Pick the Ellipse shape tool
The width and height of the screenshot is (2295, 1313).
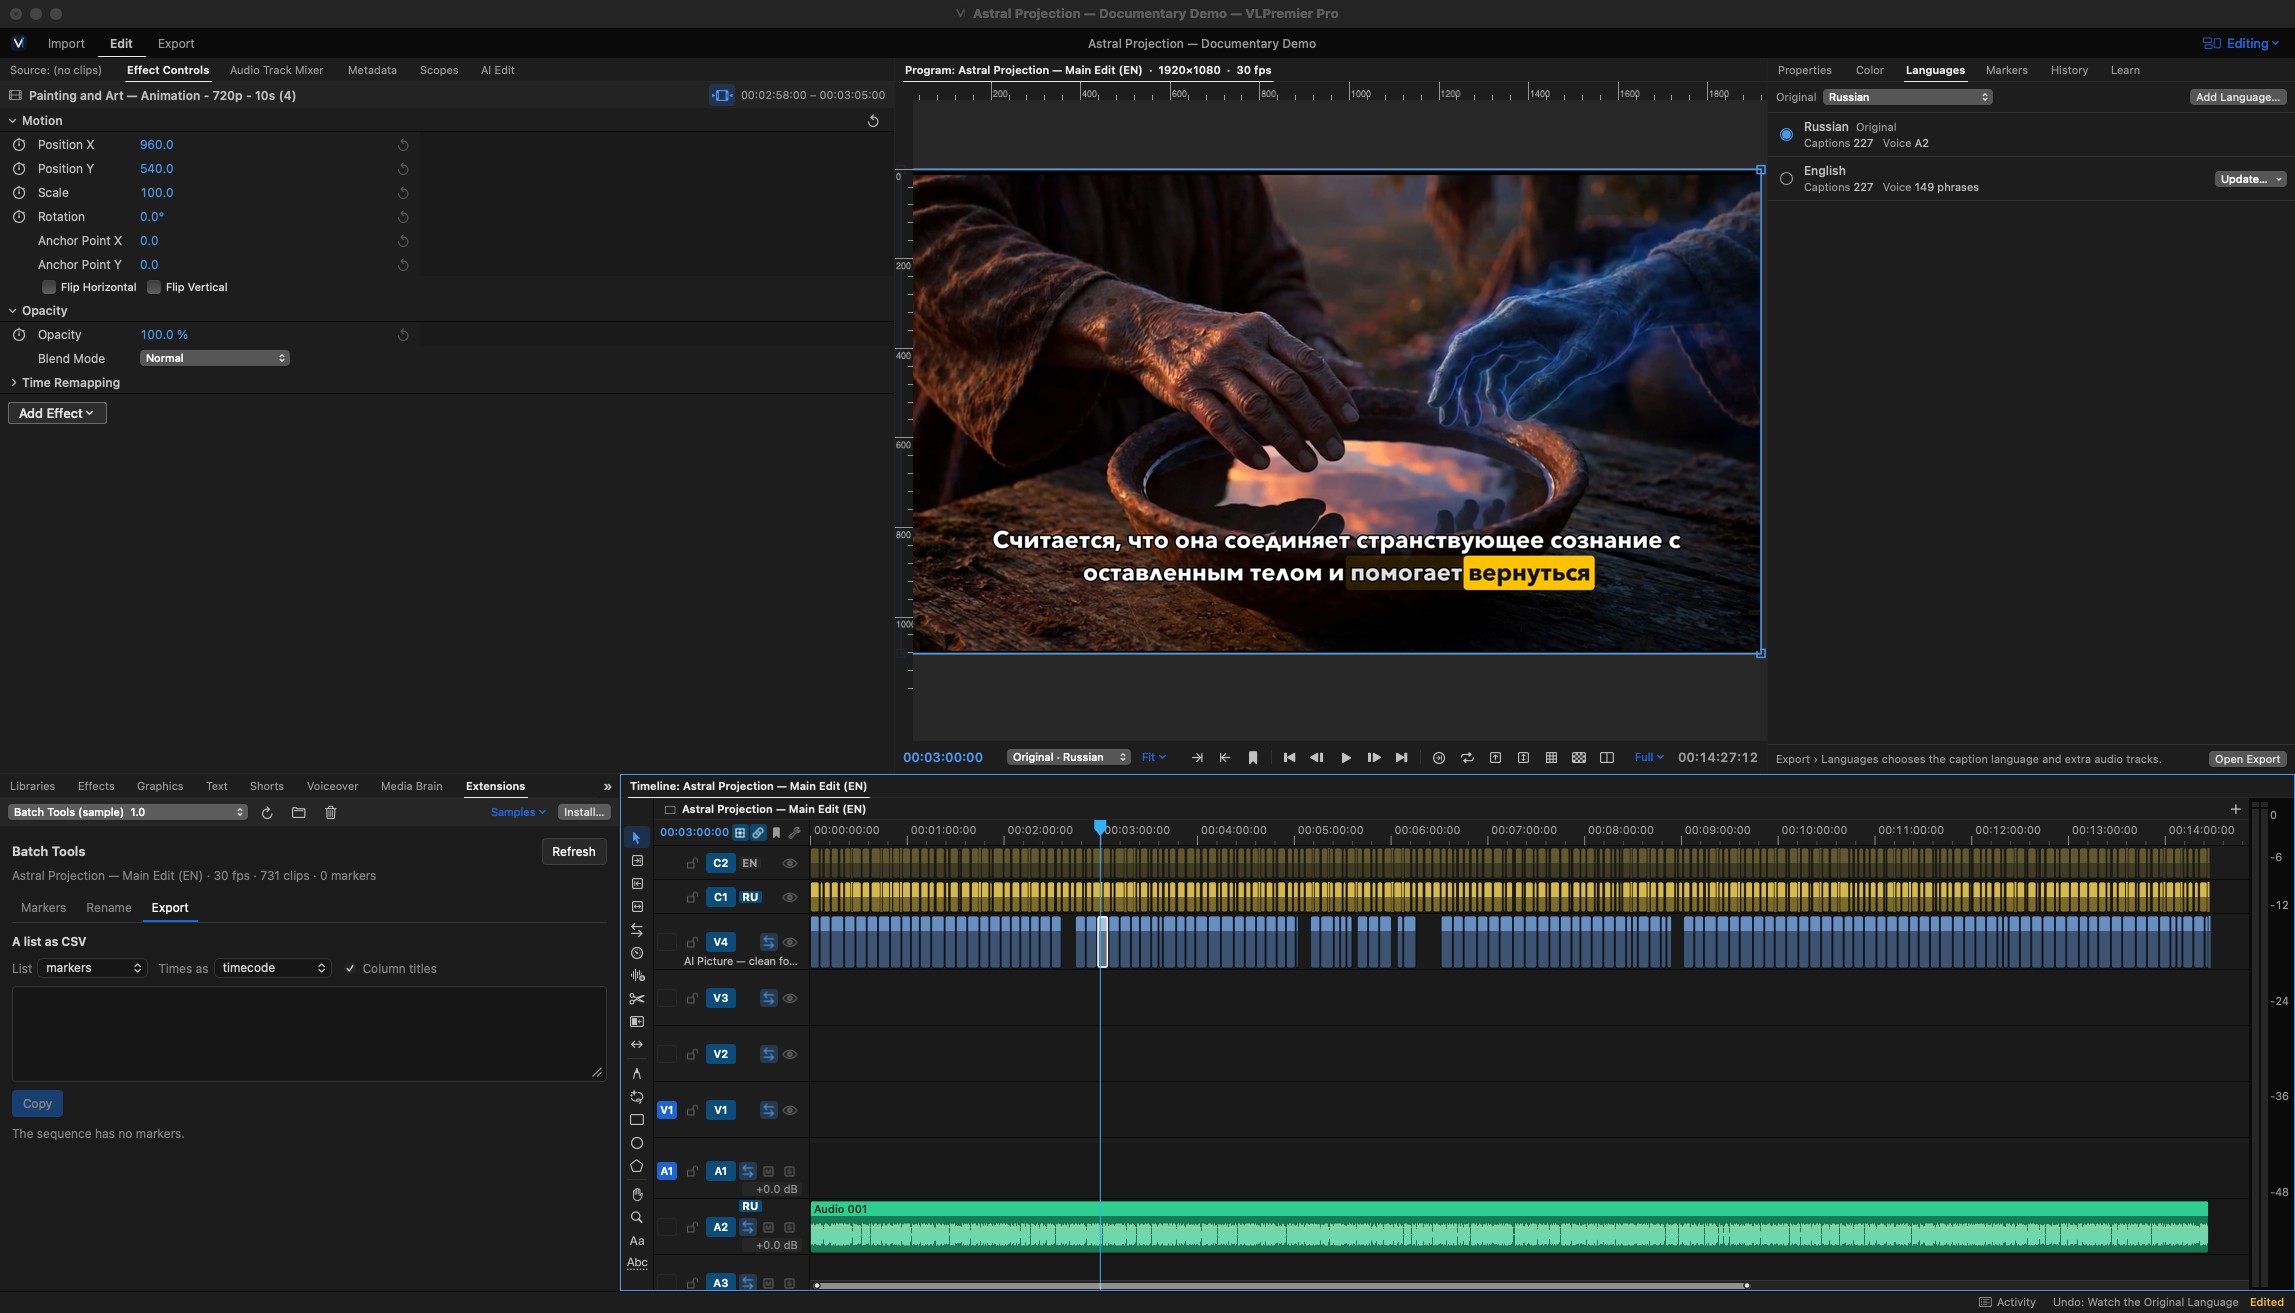[636, 1143]
